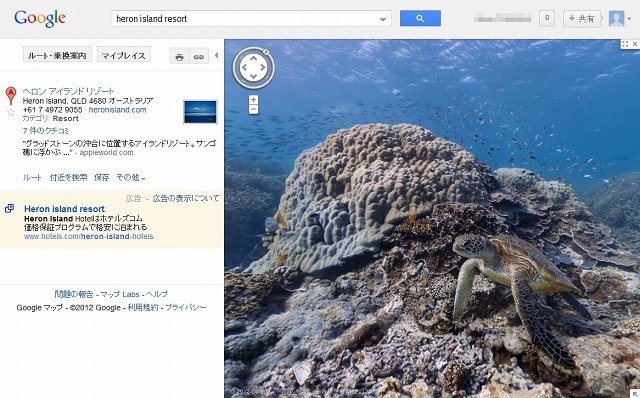Pan right with the Street View compass arrow
Screen dimensions: 640x398
click(x=263, y=67)
